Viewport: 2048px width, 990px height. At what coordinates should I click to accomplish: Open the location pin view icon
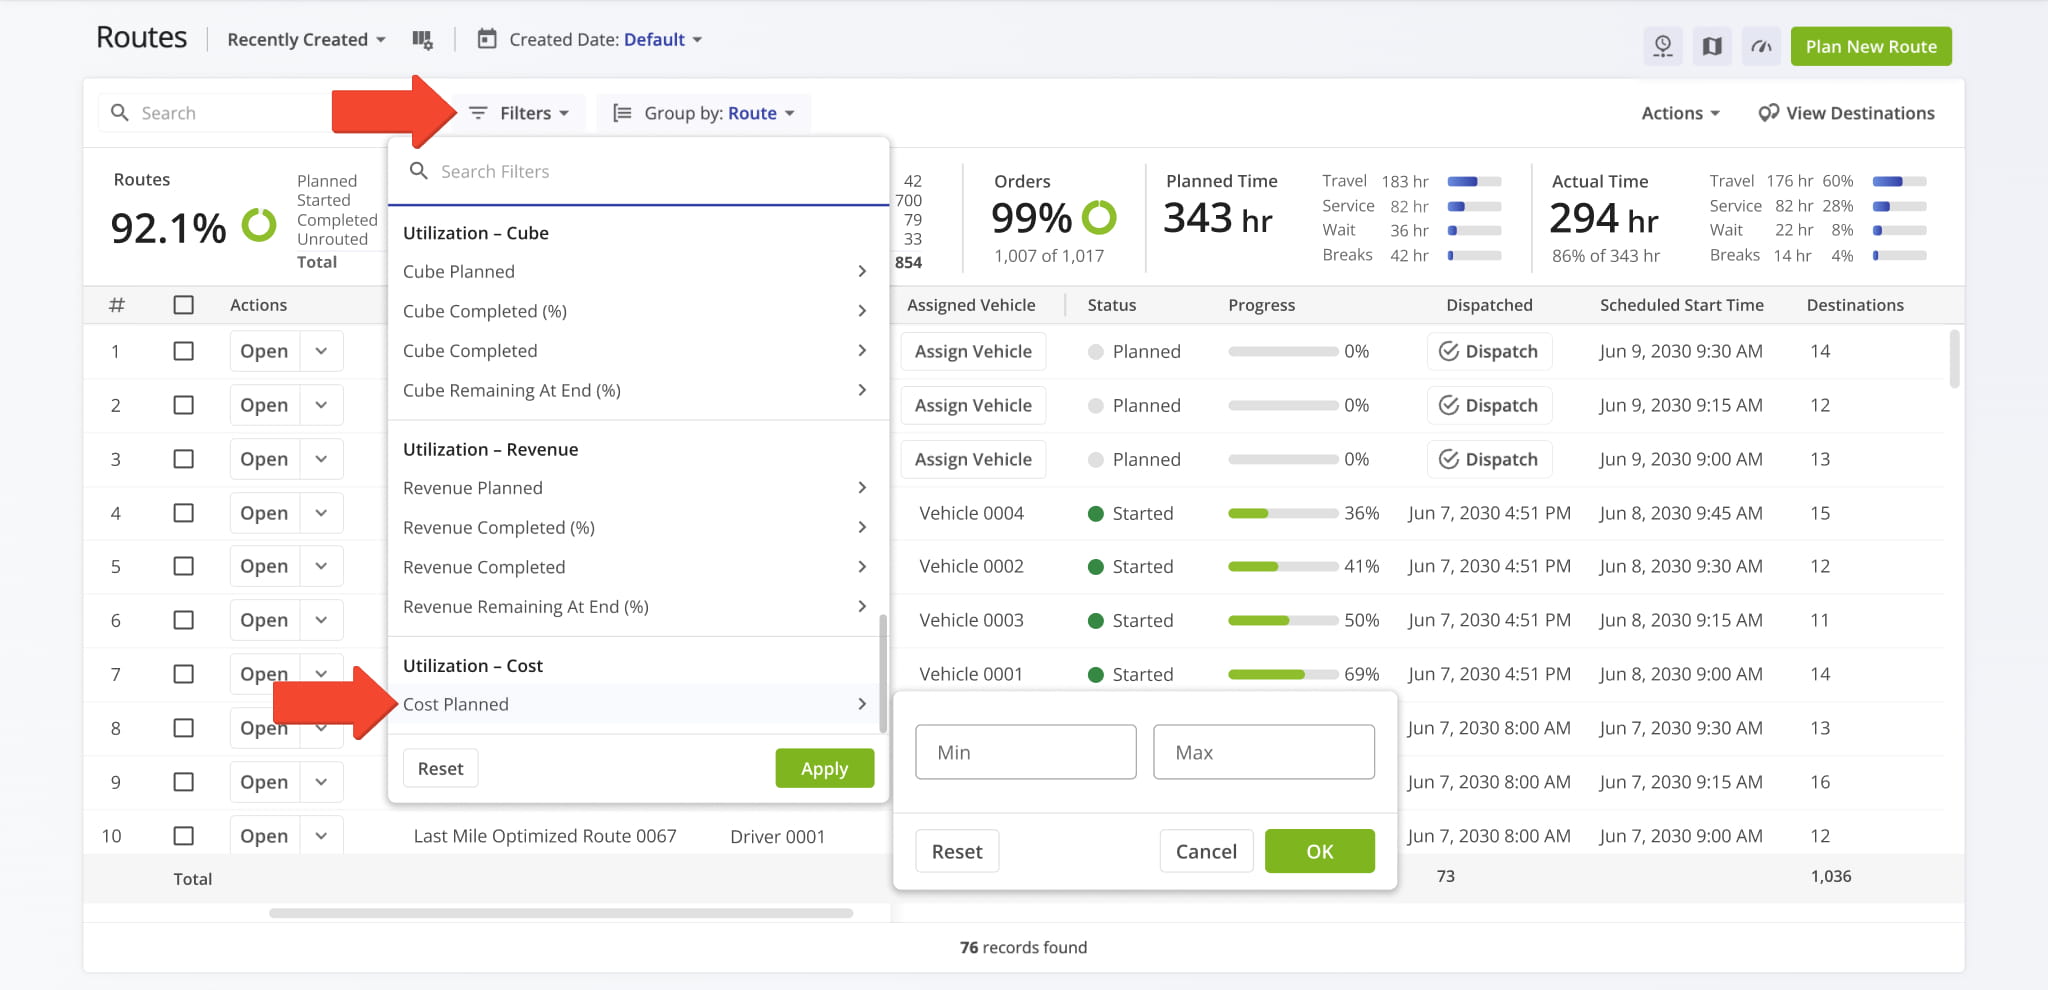(x=1663, y=46)
